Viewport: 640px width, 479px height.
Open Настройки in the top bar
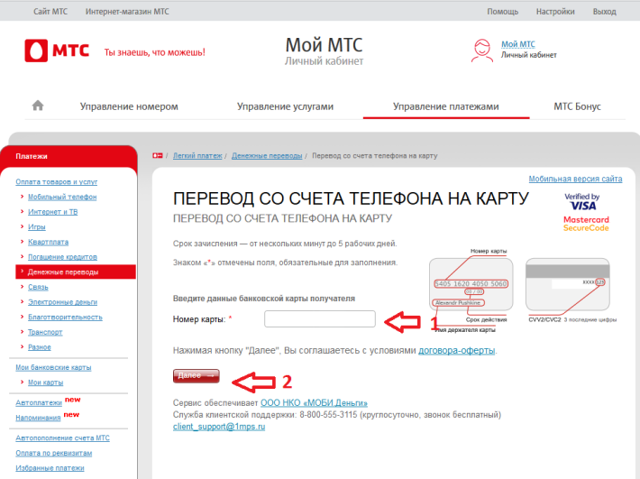[x=555, y=11]
